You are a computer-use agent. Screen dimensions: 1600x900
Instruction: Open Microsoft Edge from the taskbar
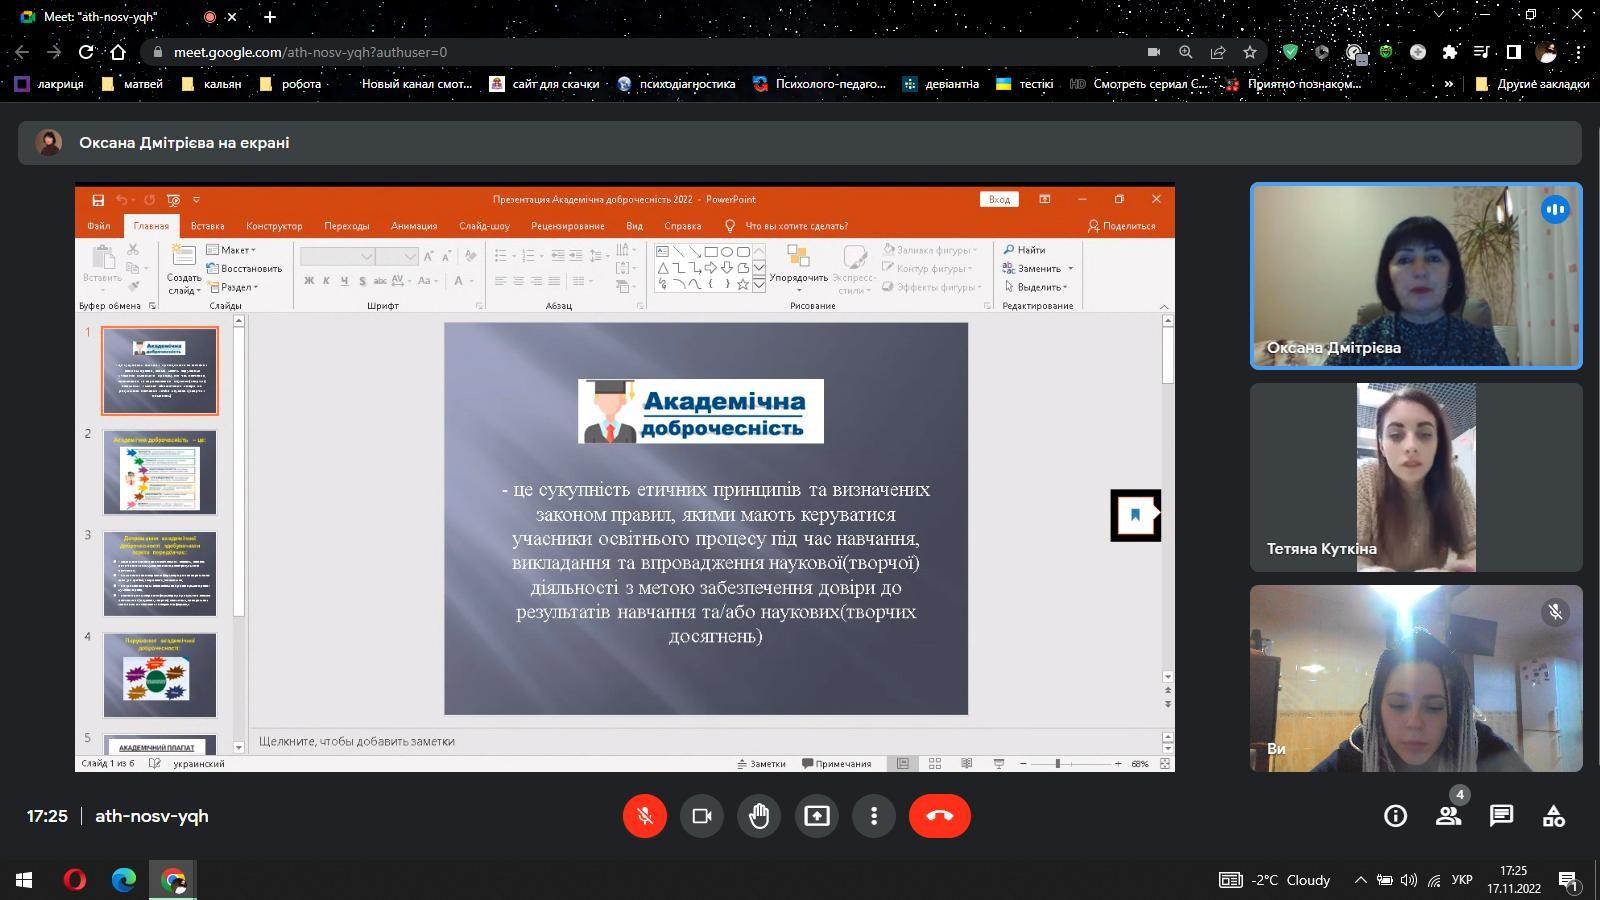(x=124, y=880)
